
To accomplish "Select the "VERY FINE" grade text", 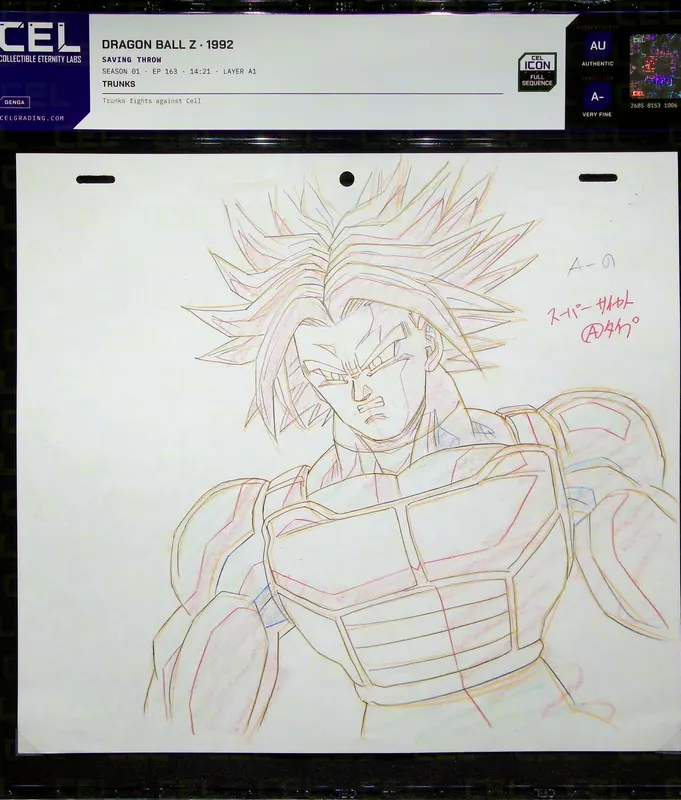I will click(597, 114).
